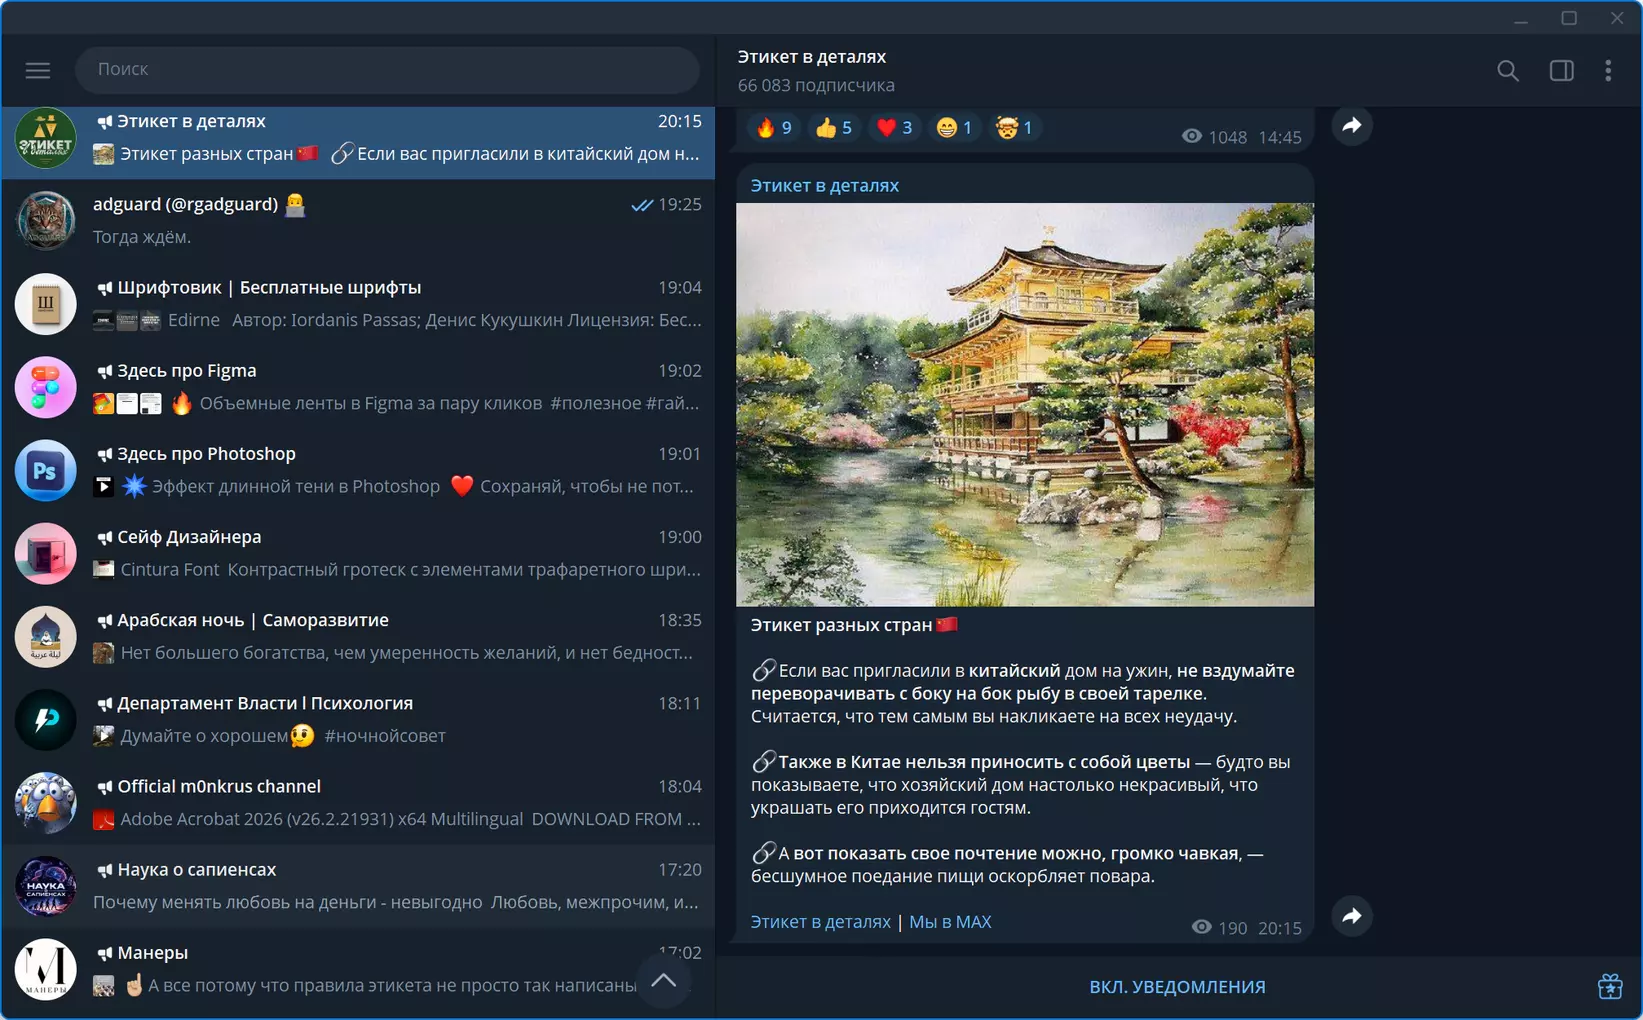
Task: Open the golden pavilion painting image
Action: click(1025, 404)
